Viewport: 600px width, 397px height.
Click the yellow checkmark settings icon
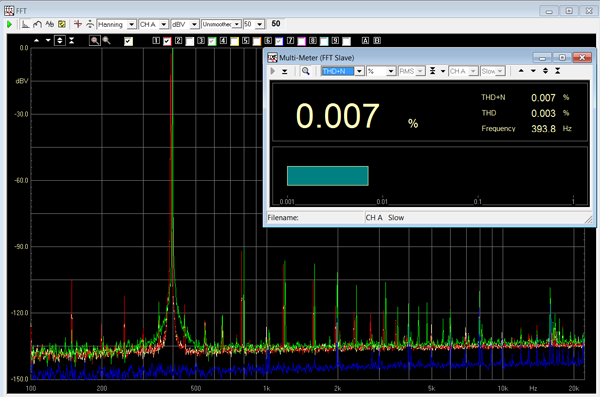pos(62,25)
